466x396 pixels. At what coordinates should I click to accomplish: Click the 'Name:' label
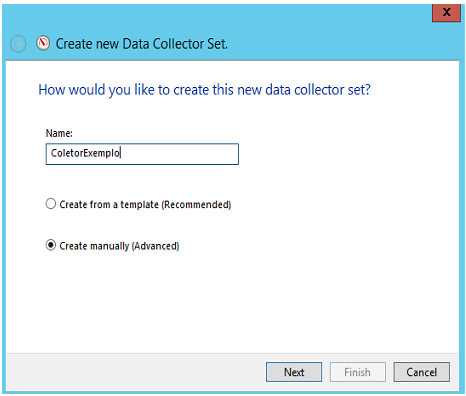tap(59, 133)
